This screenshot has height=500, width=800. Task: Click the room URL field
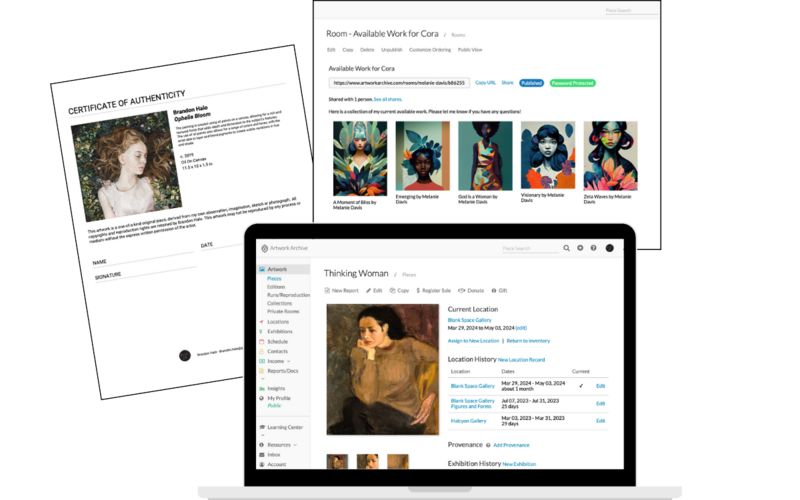pyautogui.click(x=399, y=83)
